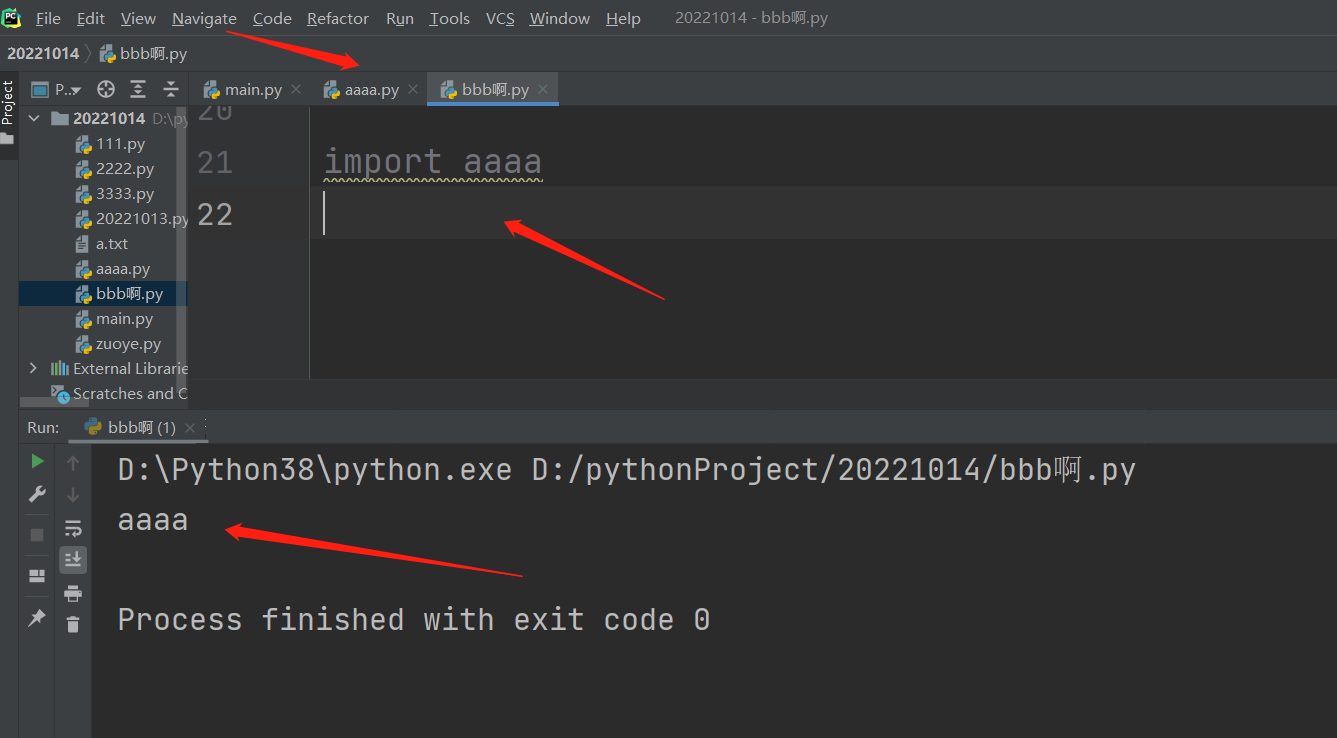Click the stop process square icon
The image size is (1337, 738).
tap(37, 535)
